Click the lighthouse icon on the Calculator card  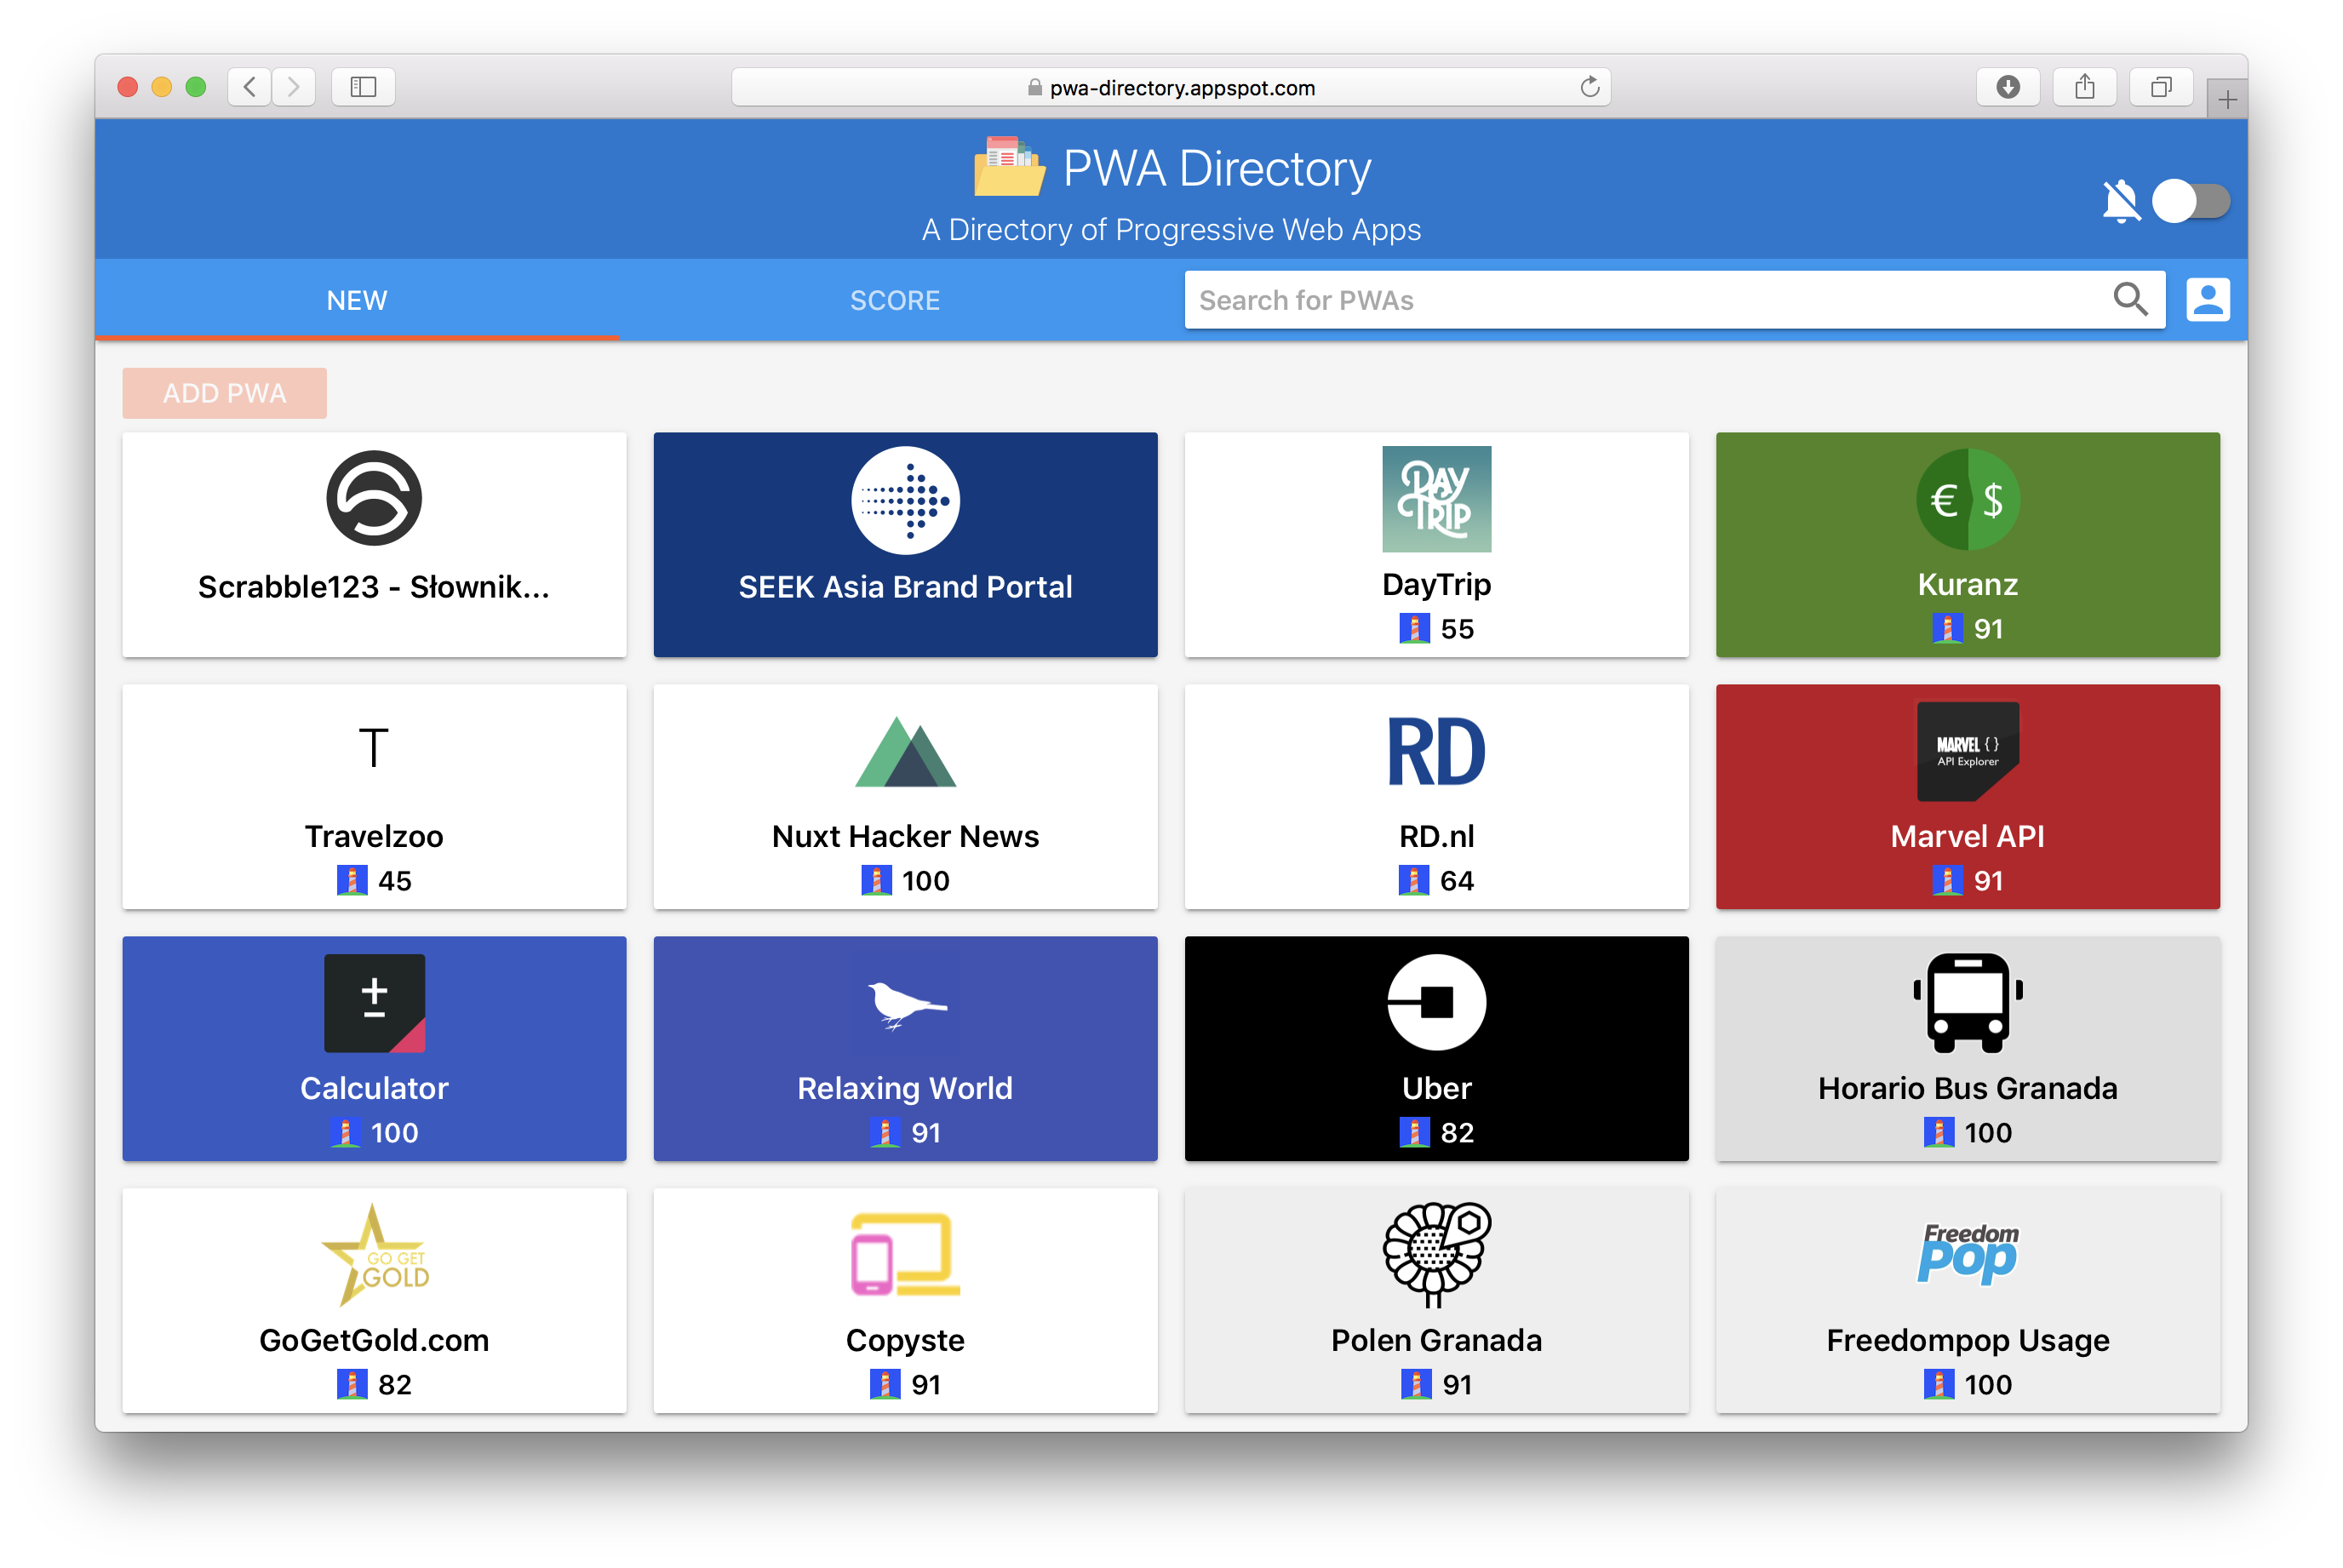click(x=345, y=1132)
